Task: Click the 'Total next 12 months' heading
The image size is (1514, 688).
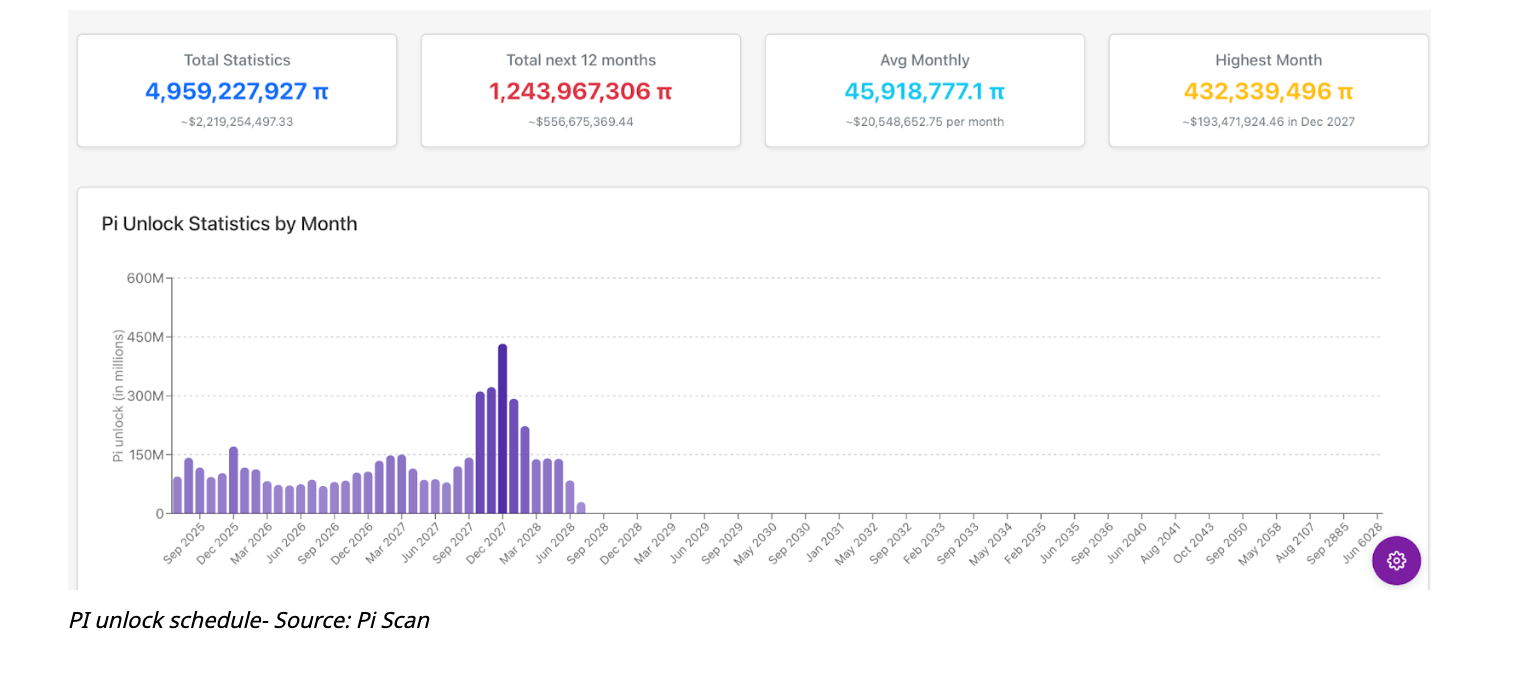Action: [580, 60]
